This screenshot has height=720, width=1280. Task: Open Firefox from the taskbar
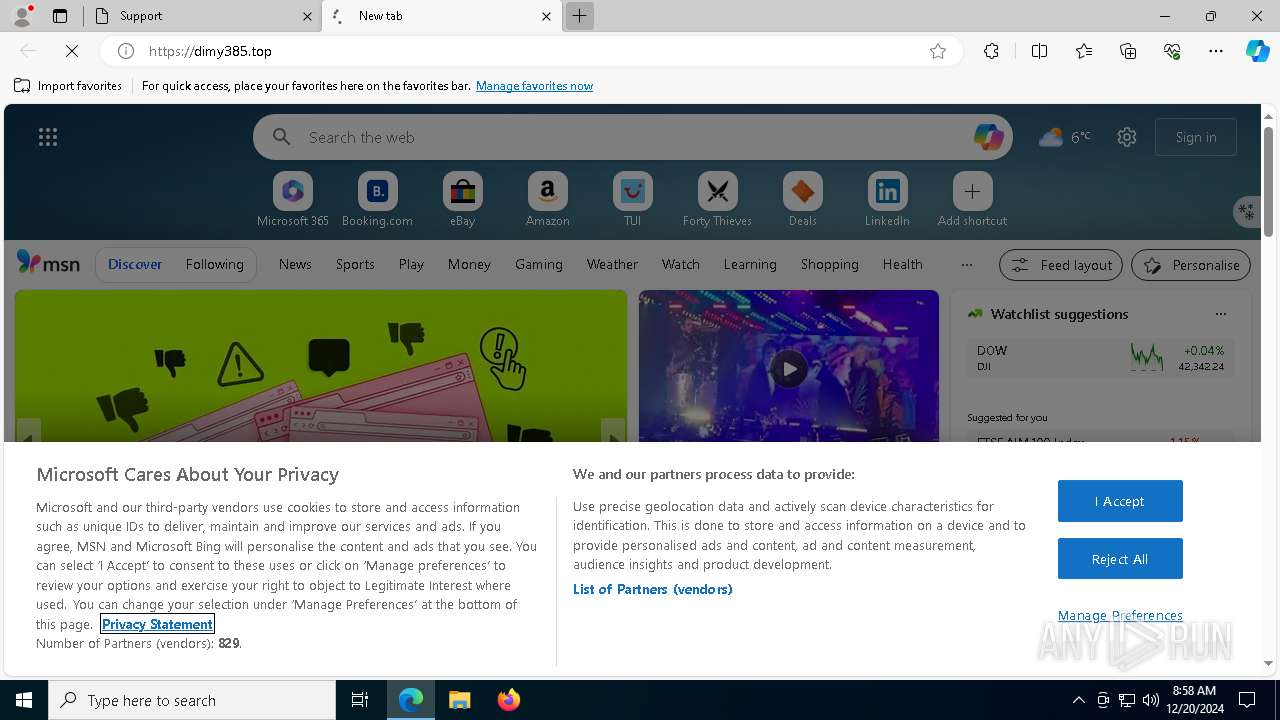tap(509, 700)
